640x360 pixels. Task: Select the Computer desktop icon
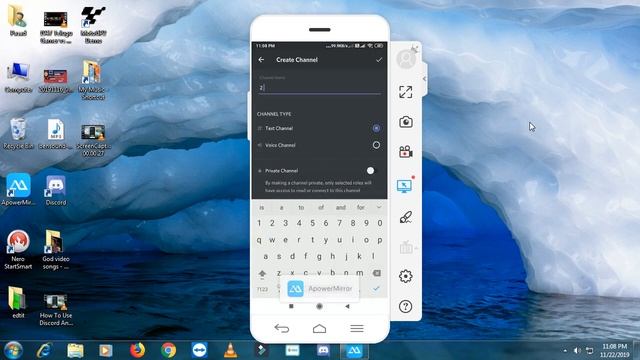click(x=18, y=78)
